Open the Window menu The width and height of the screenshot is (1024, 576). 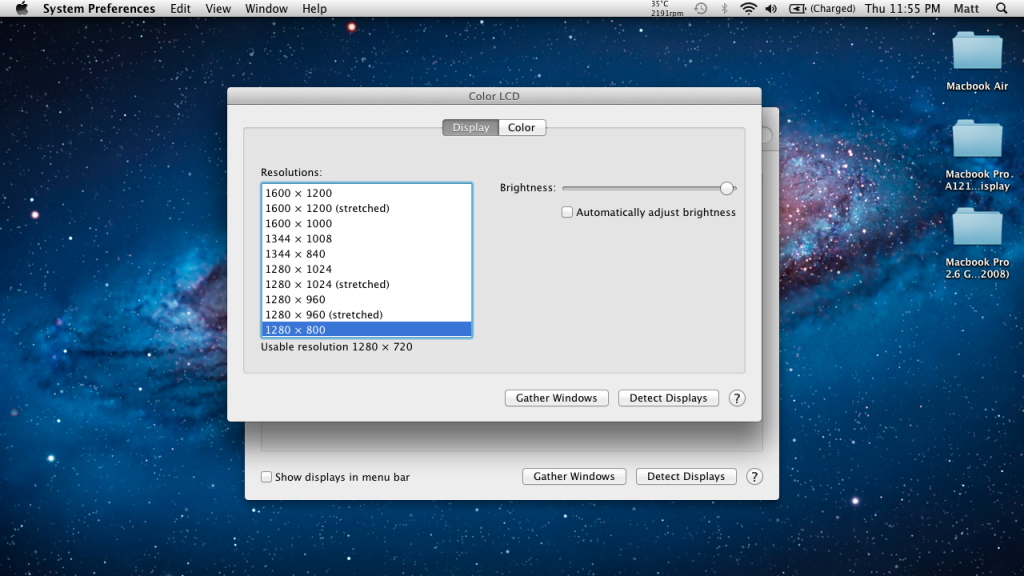click(x=266, y=8)
